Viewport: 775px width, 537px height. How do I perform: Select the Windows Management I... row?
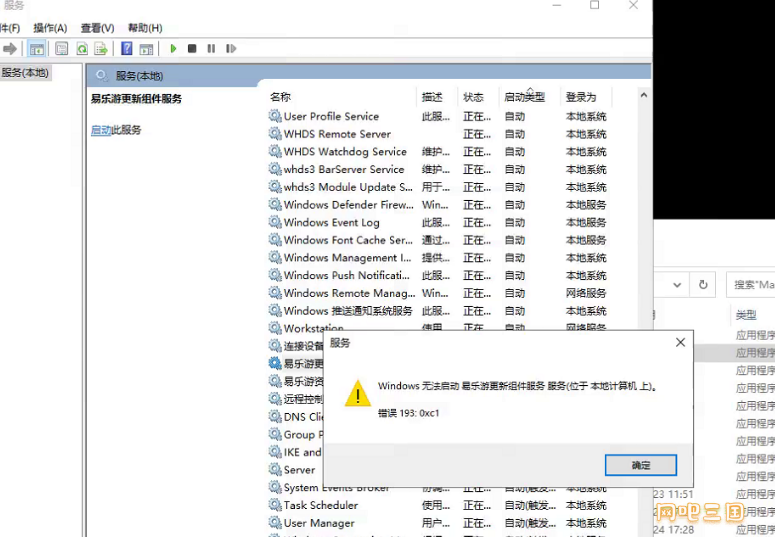439,258
